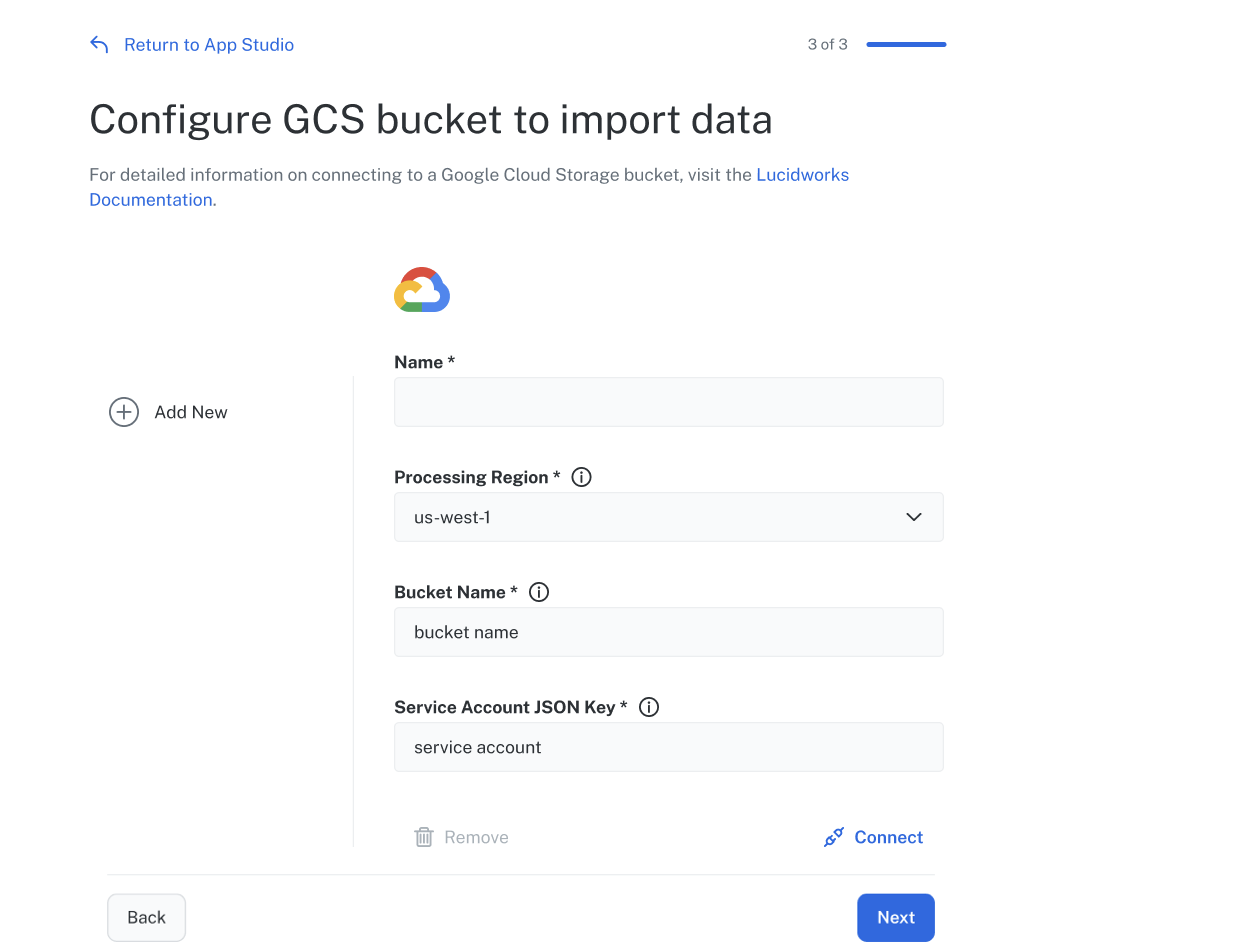Click the Google Cloud logo
The width and height of the screenshot is (1241, 949).
(x=421, y=289)
